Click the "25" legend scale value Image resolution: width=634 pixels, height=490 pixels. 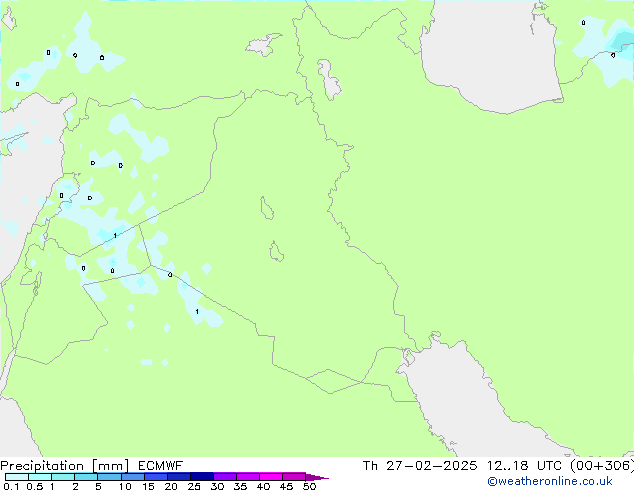(194, 486)
